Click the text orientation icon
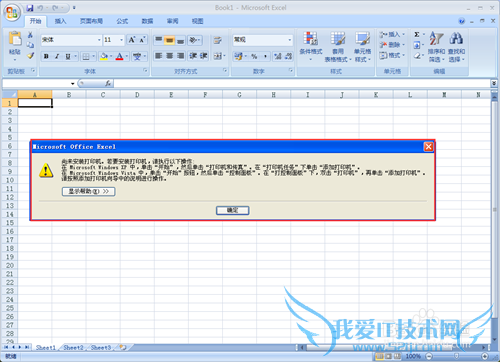This screenshot has width=500, height=362. point(193,40)
